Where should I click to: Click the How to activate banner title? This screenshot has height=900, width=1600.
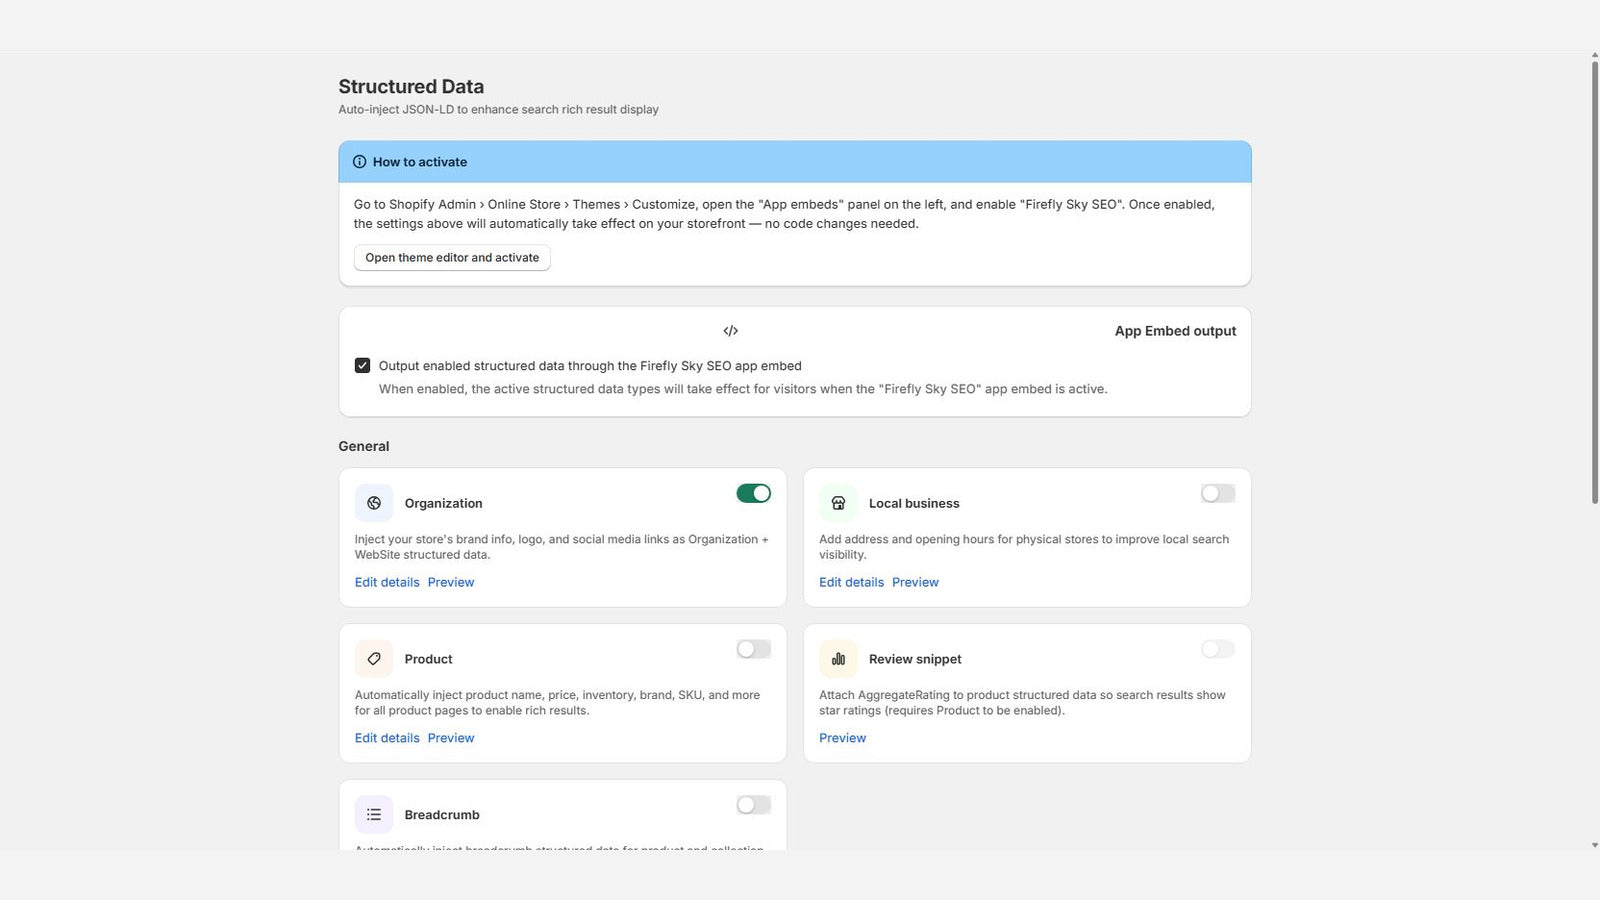tap(420, 162)
